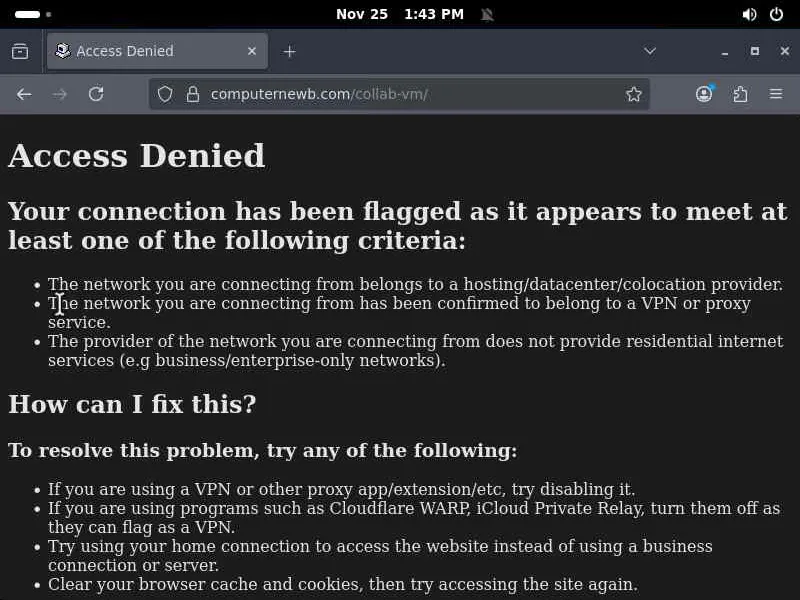The image size is (800, 600).
Task: Open the Firefox hamburger application menu
Action: point(776,94)
